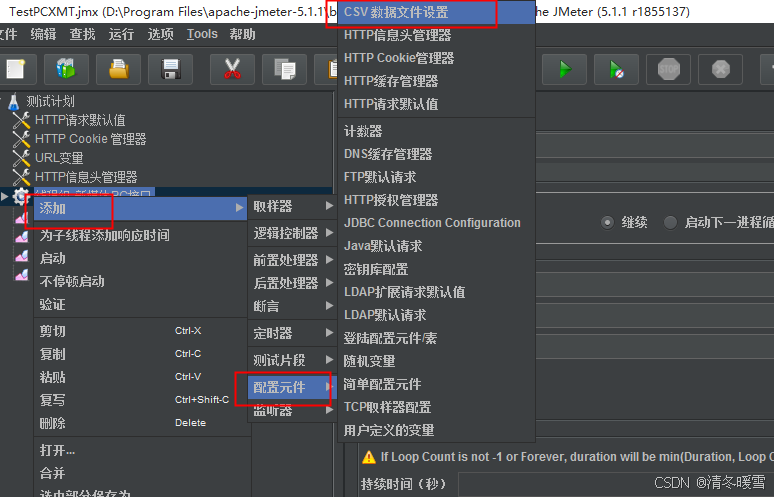Screen dimensions: 774x497
Task: Click Start no pauses toolbar icon
Action: coord(617,70)
